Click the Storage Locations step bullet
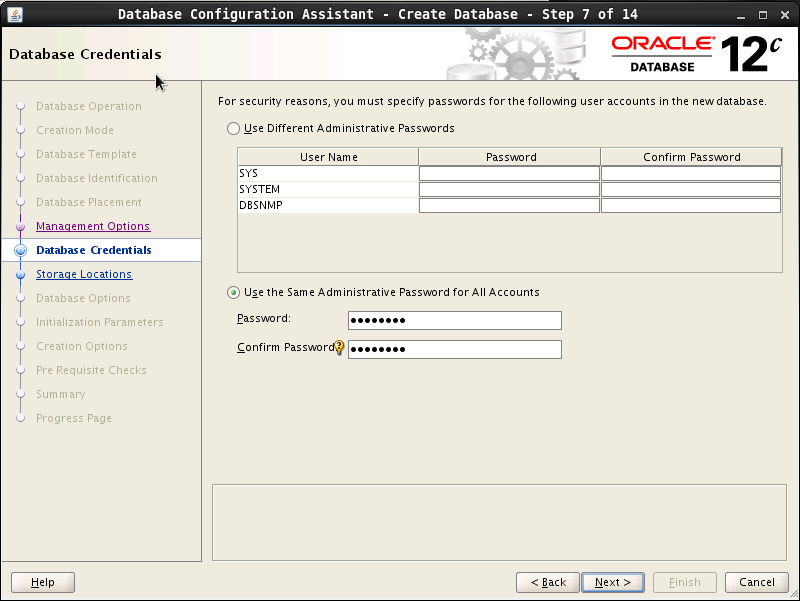Screen dimensions: 800x601 click(x=20, y=275)
